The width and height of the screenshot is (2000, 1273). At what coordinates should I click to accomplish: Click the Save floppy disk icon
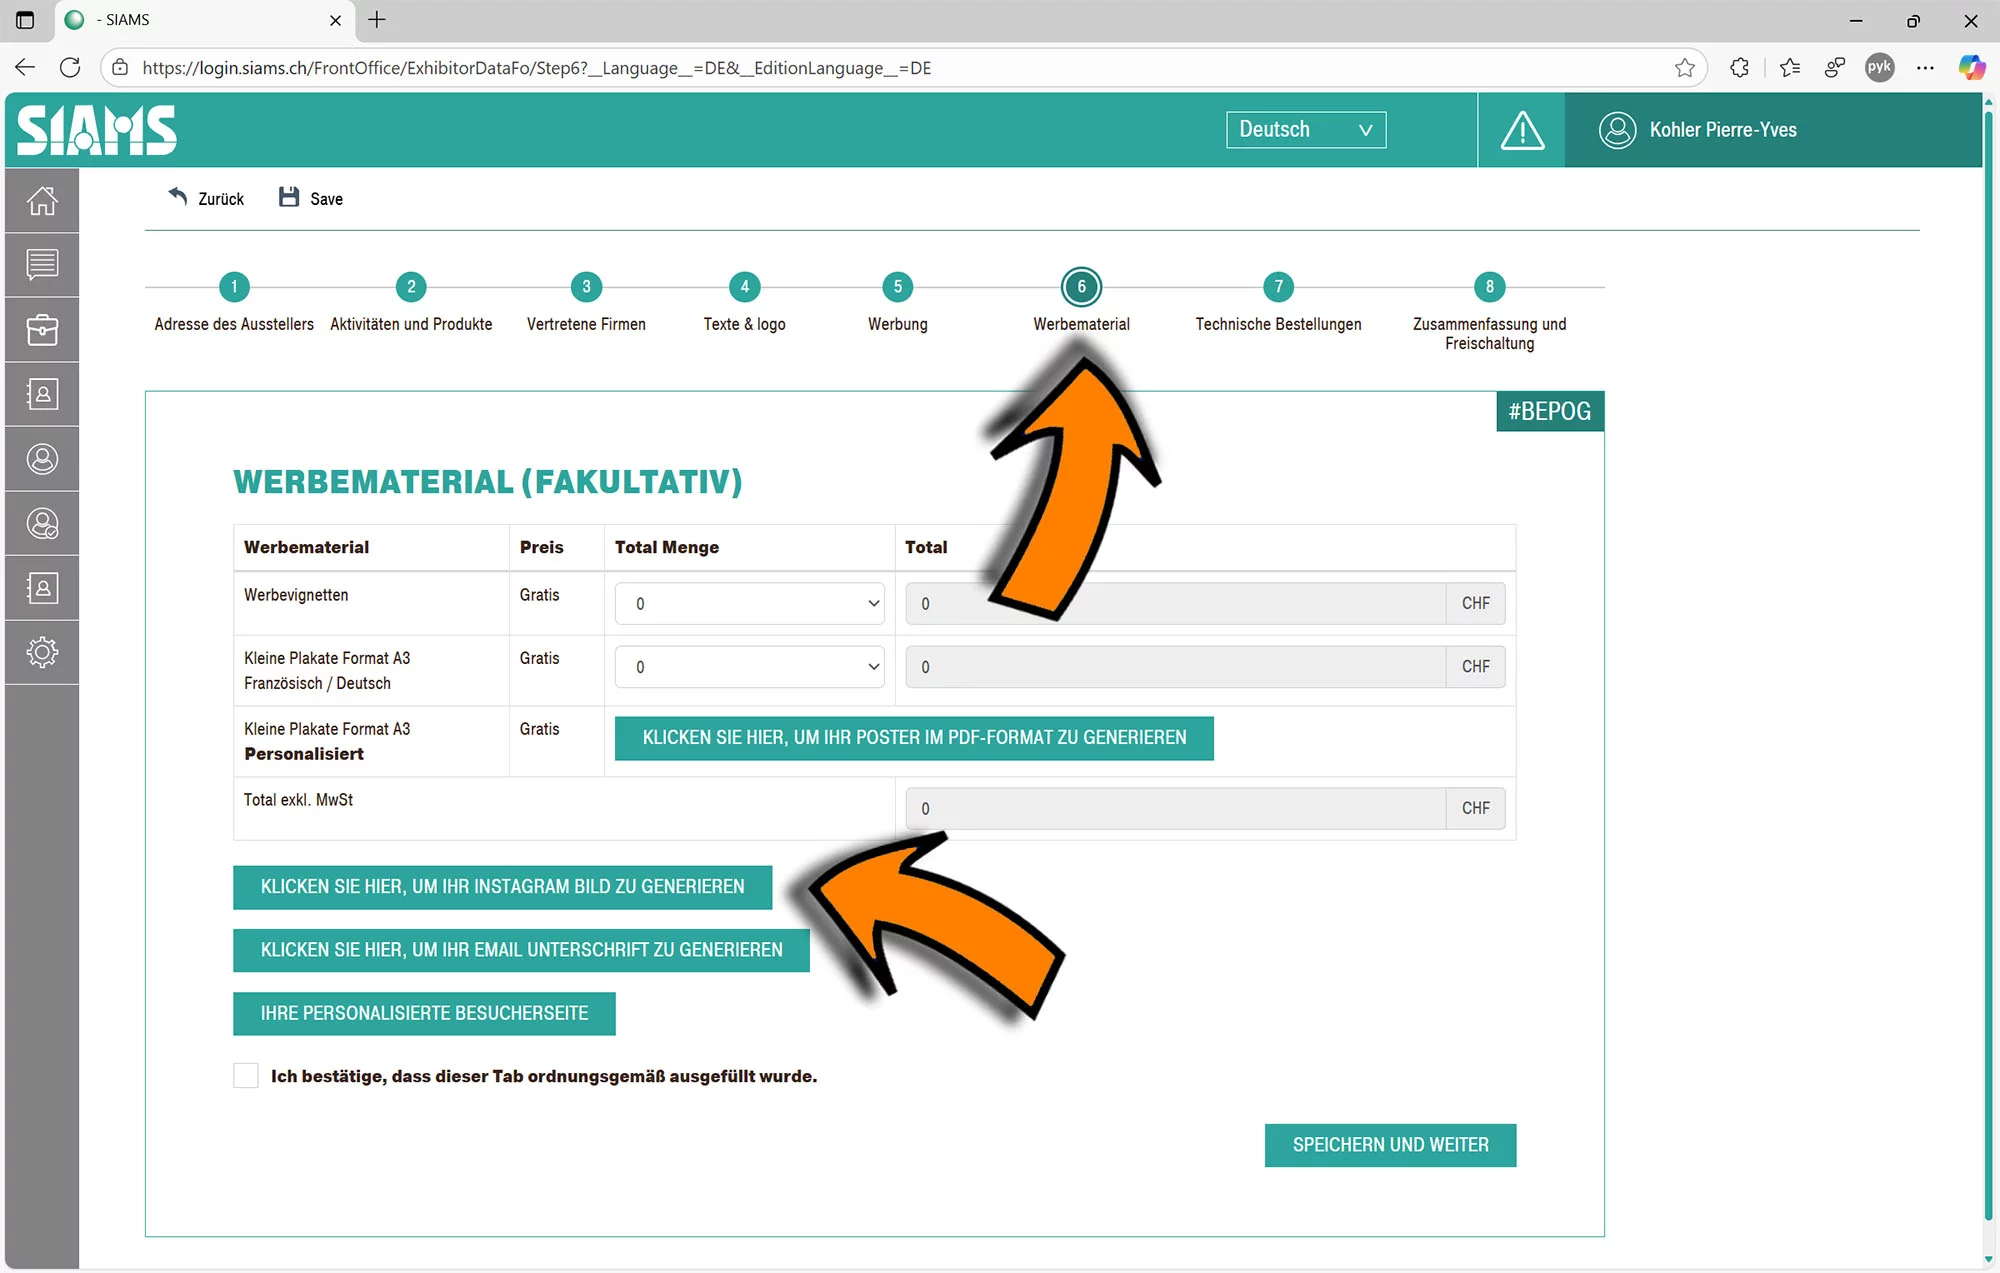(289, 198)
